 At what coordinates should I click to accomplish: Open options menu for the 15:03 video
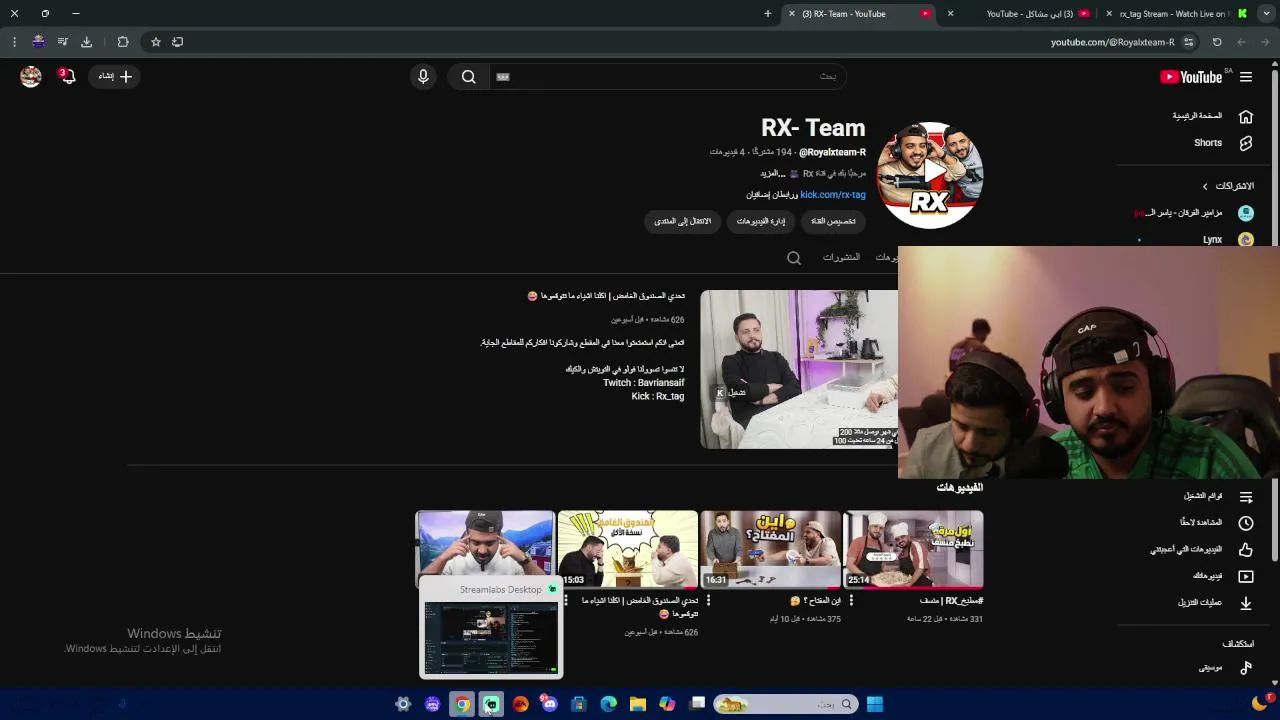click(x=566, y=601)
